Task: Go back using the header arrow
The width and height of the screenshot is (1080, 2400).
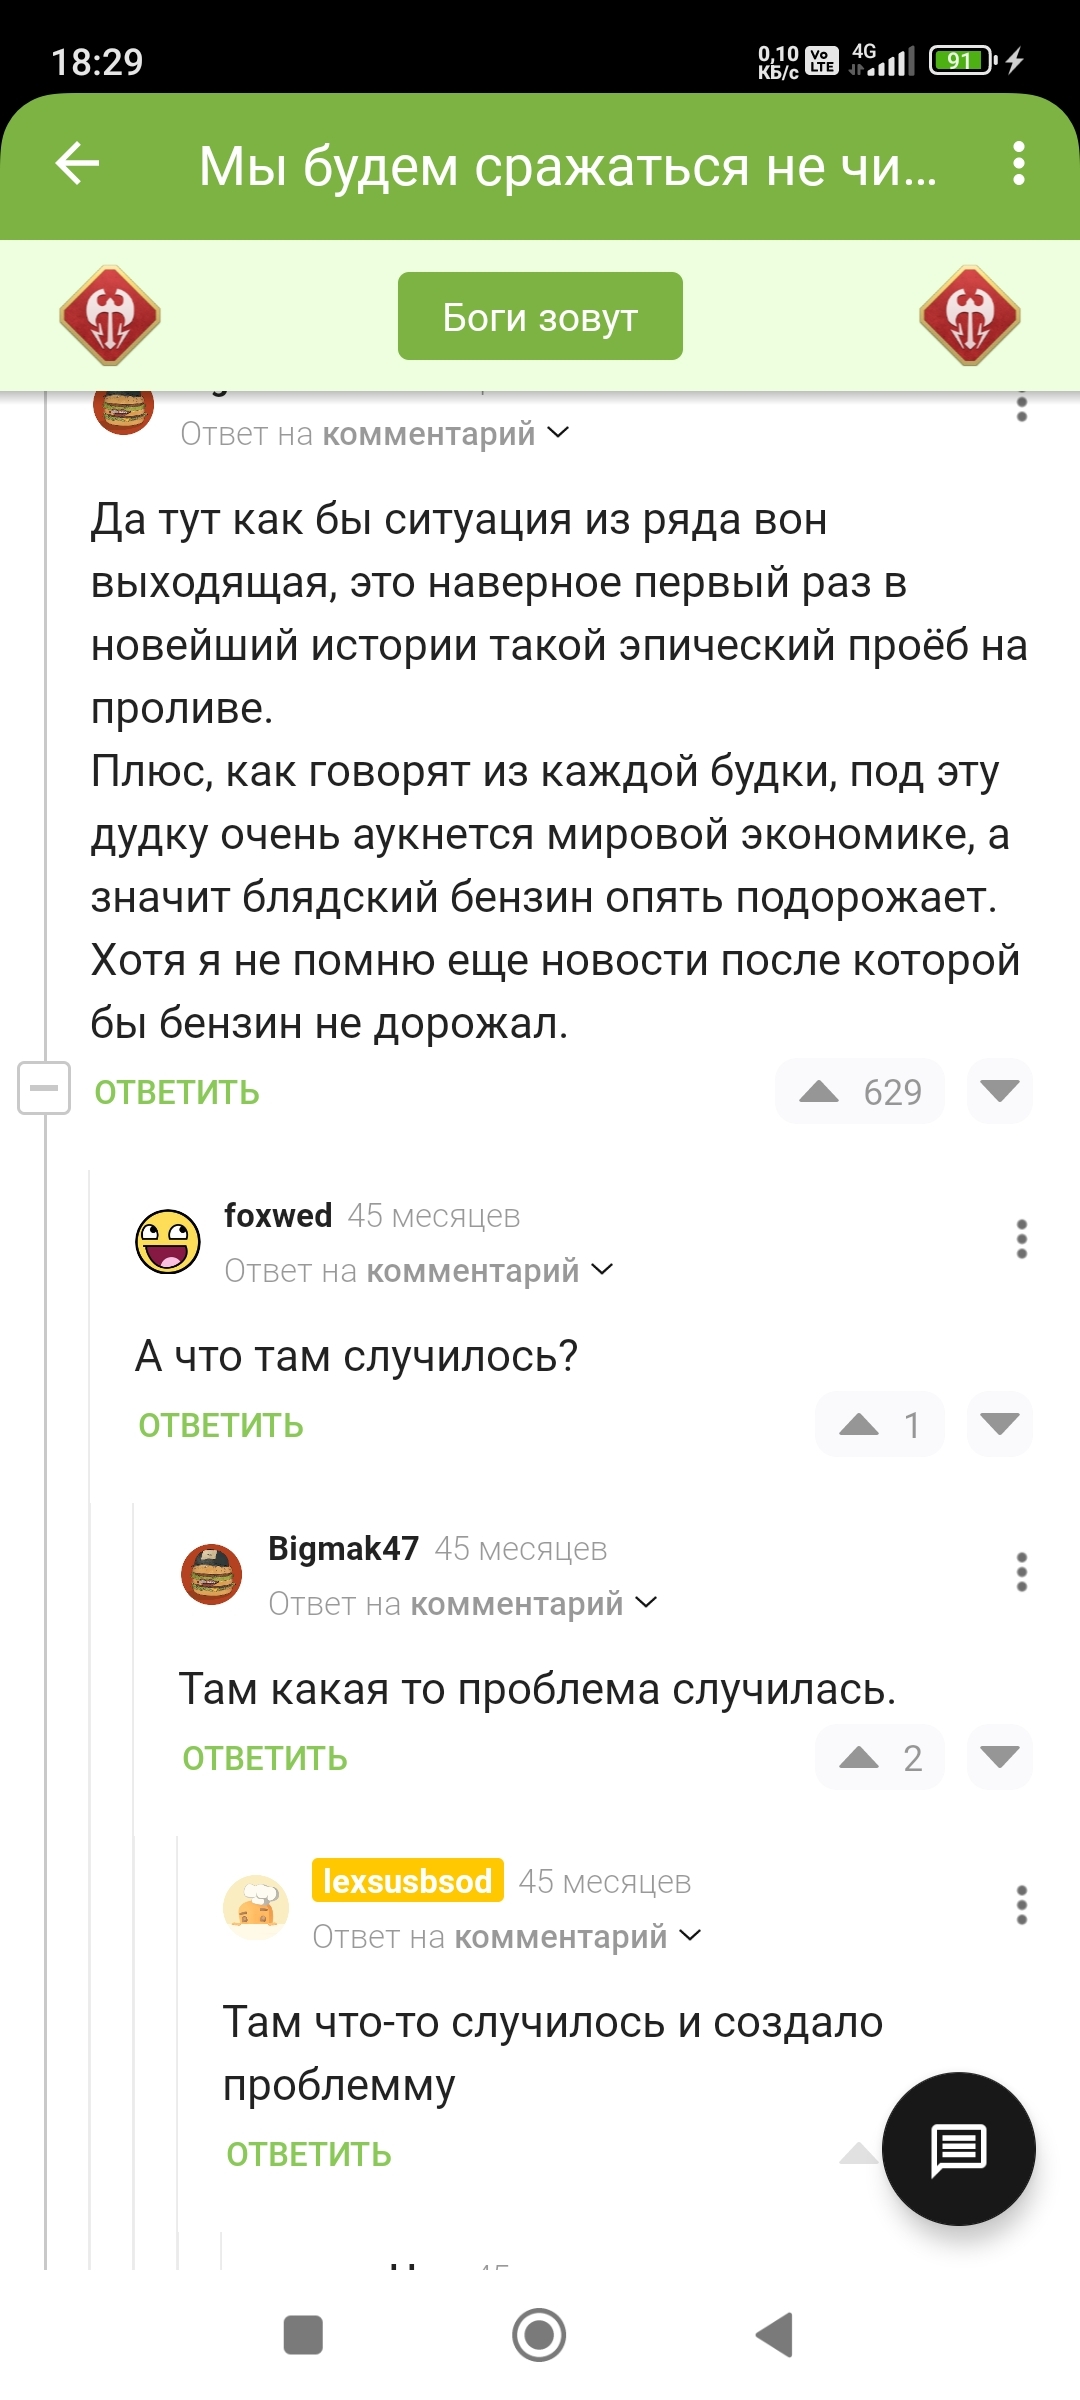Action: (x=78, y=164)
